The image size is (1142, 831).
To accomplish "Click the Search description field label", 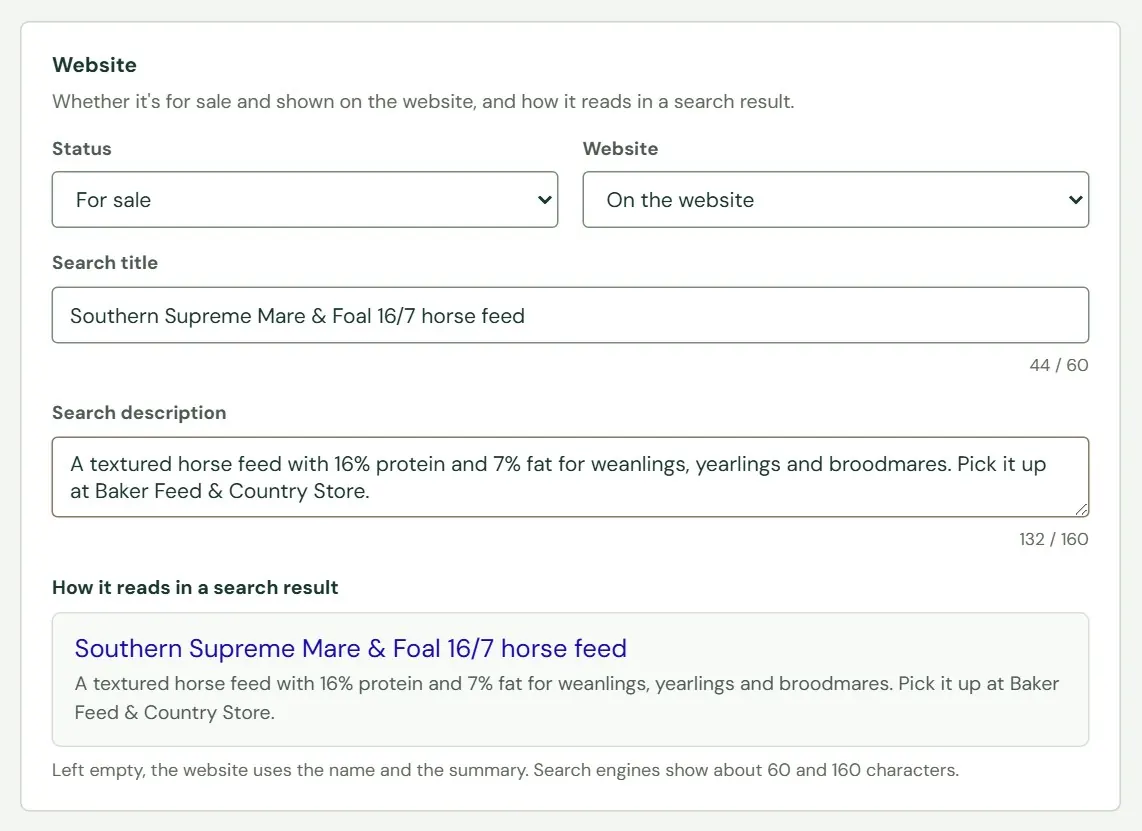I will tap(139, 413).
